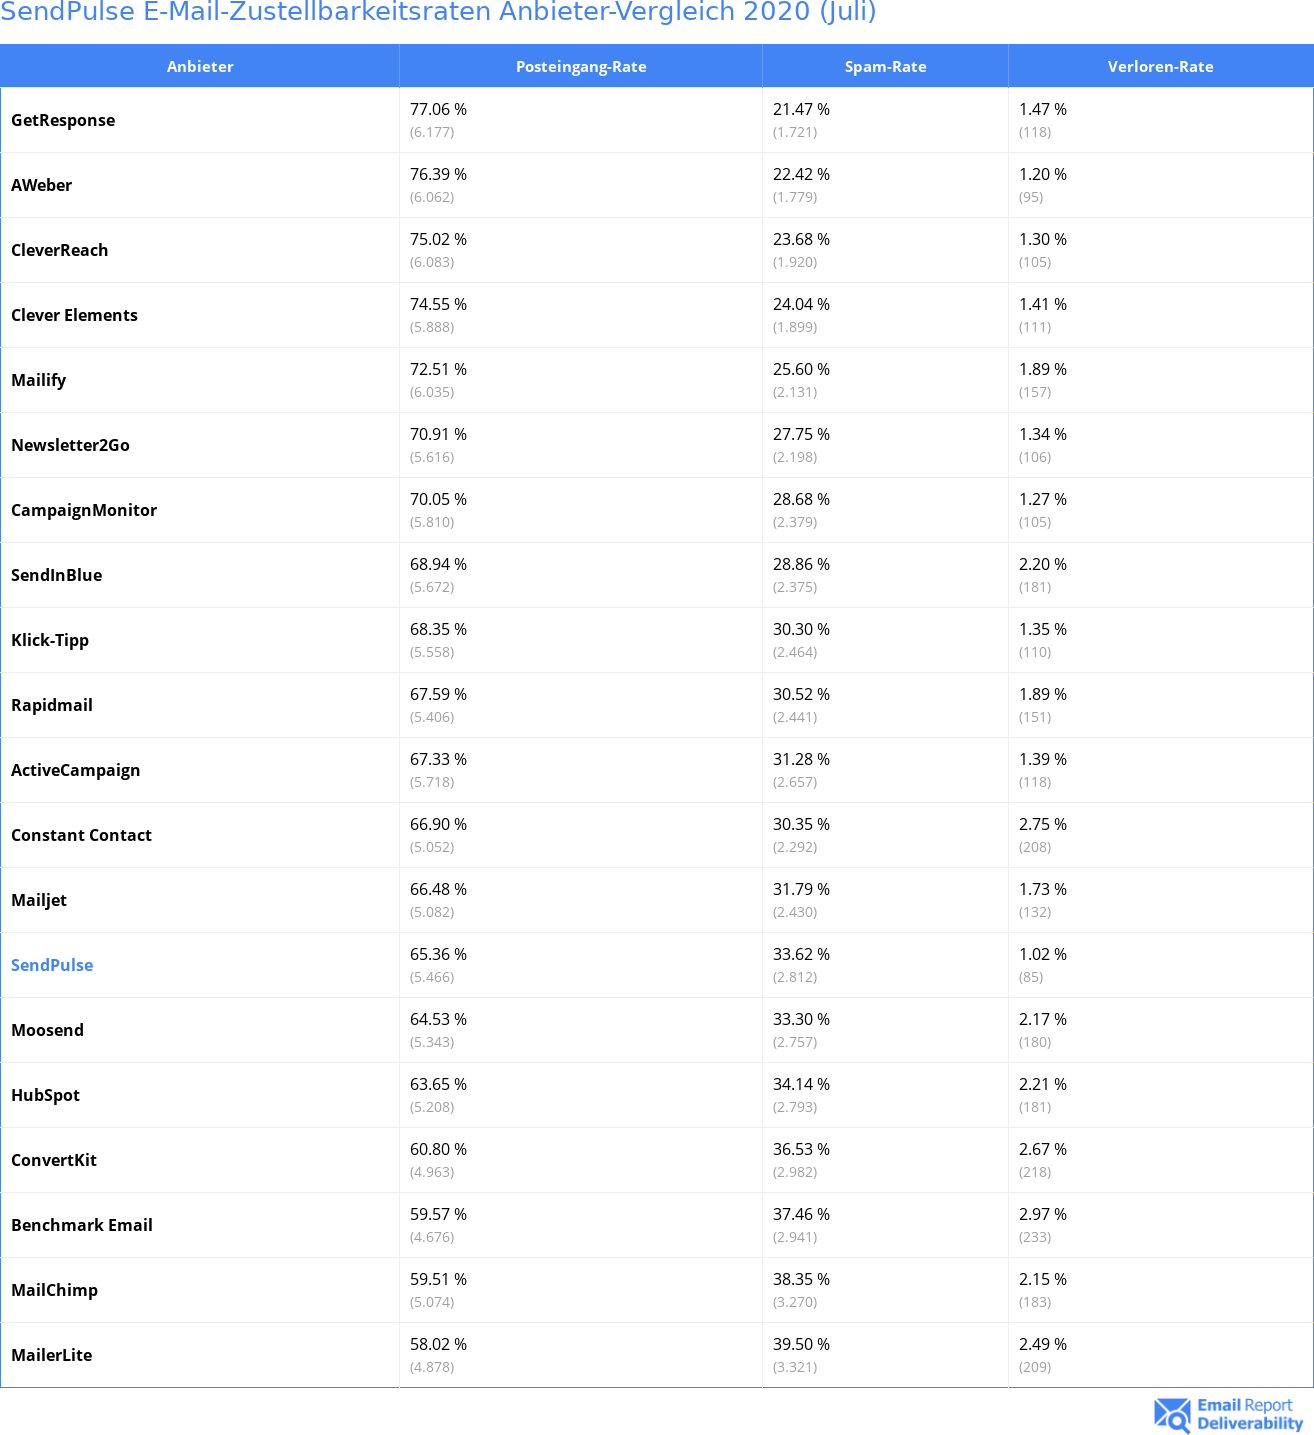
Task: Sort by the Anbieter column header
Action: pos(200,67)
